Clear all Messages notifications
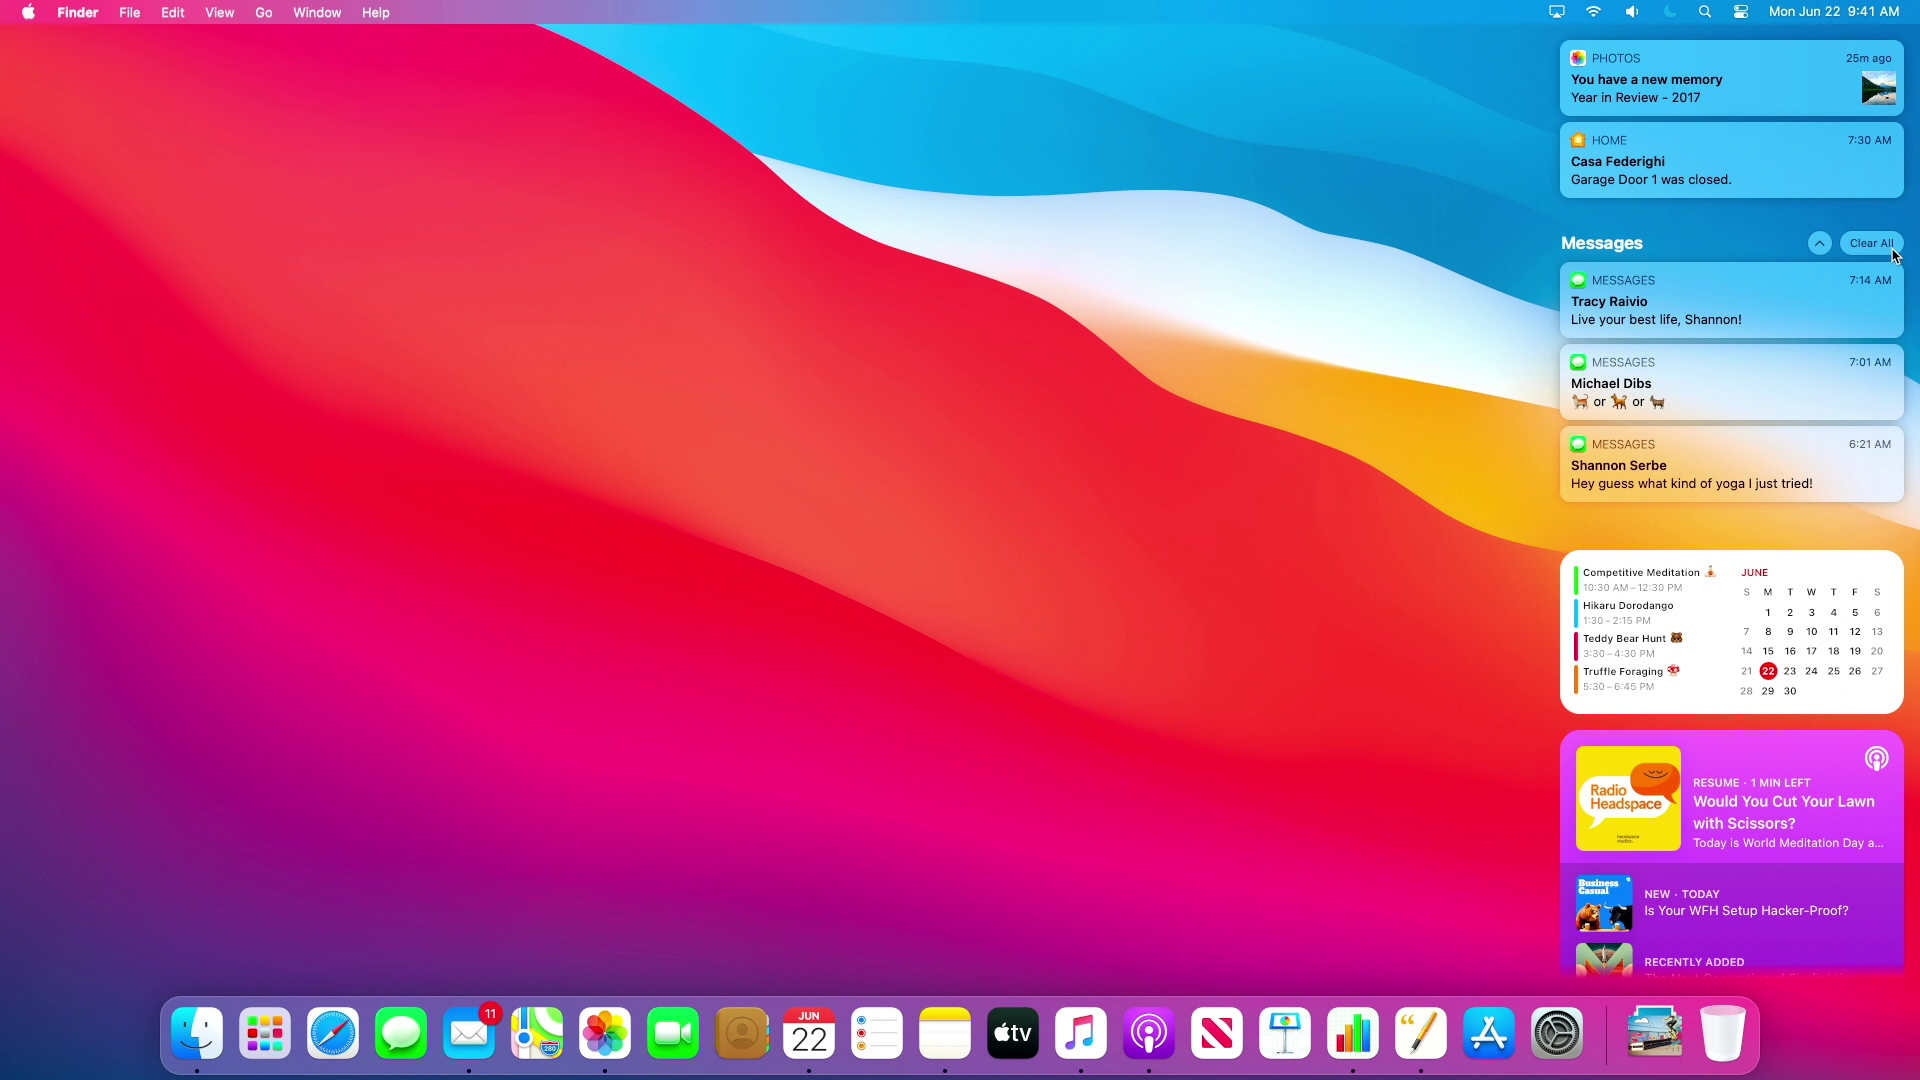This screenshot has width=1920, height=1080. click(1871, 243)
